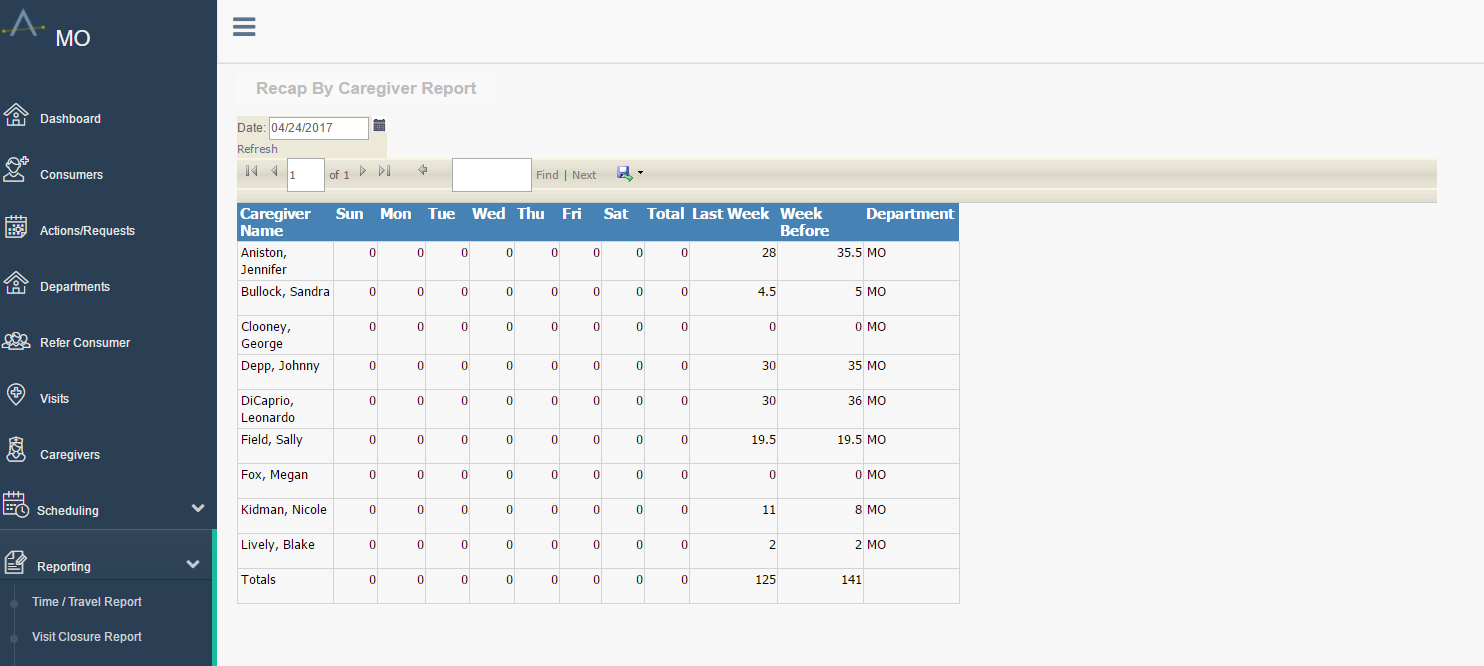Click the Recap By Caregiver Report title
This screenshot has width=1484, height=666.
point(366,88)
